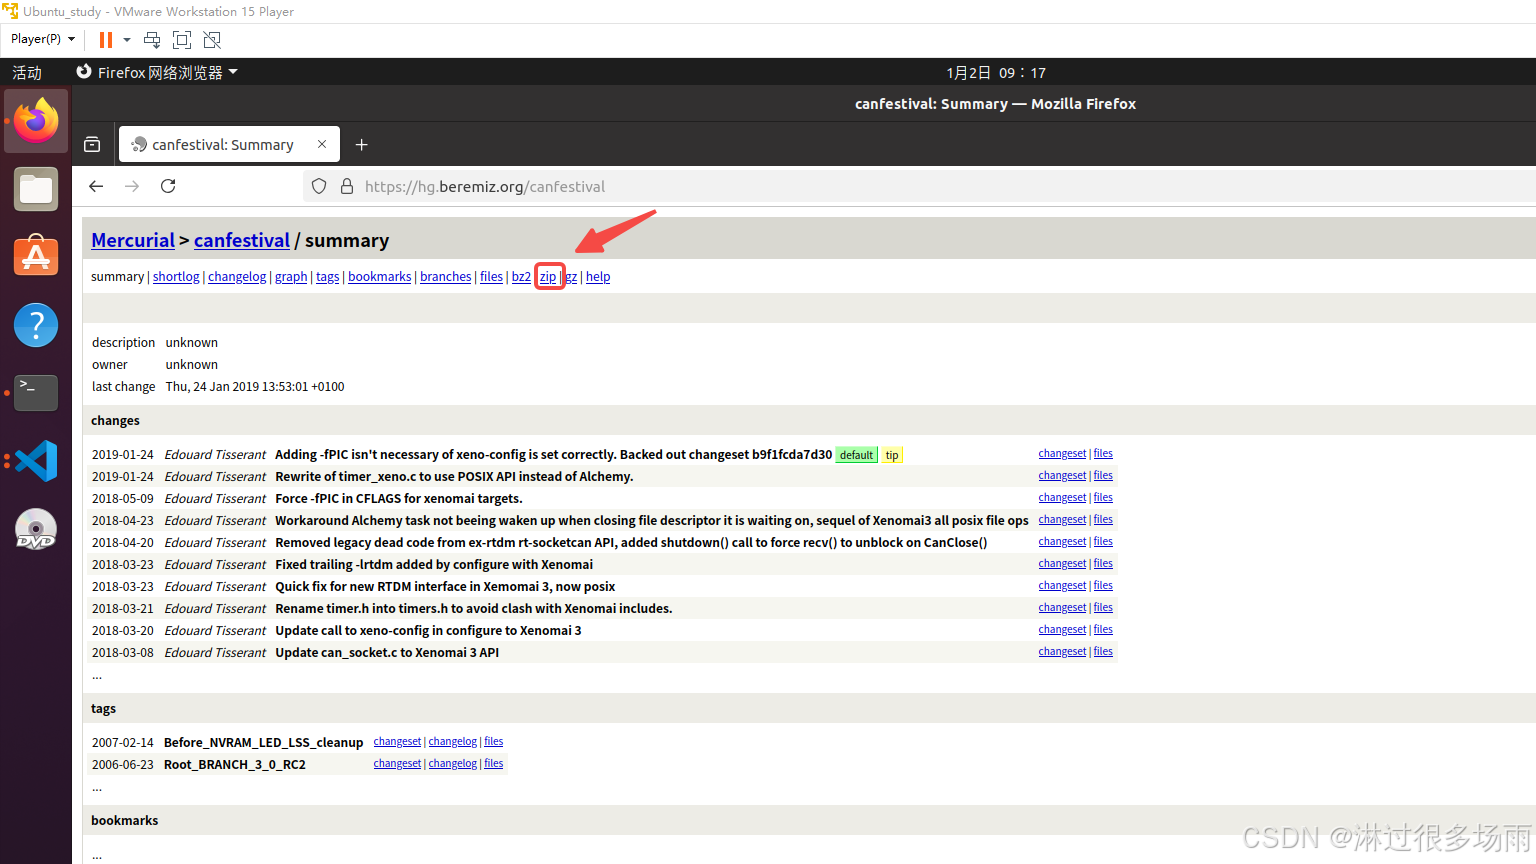Go back to the previous page
The height and width of the screenshot is (864, 1536).
click(x=96, y=186)
